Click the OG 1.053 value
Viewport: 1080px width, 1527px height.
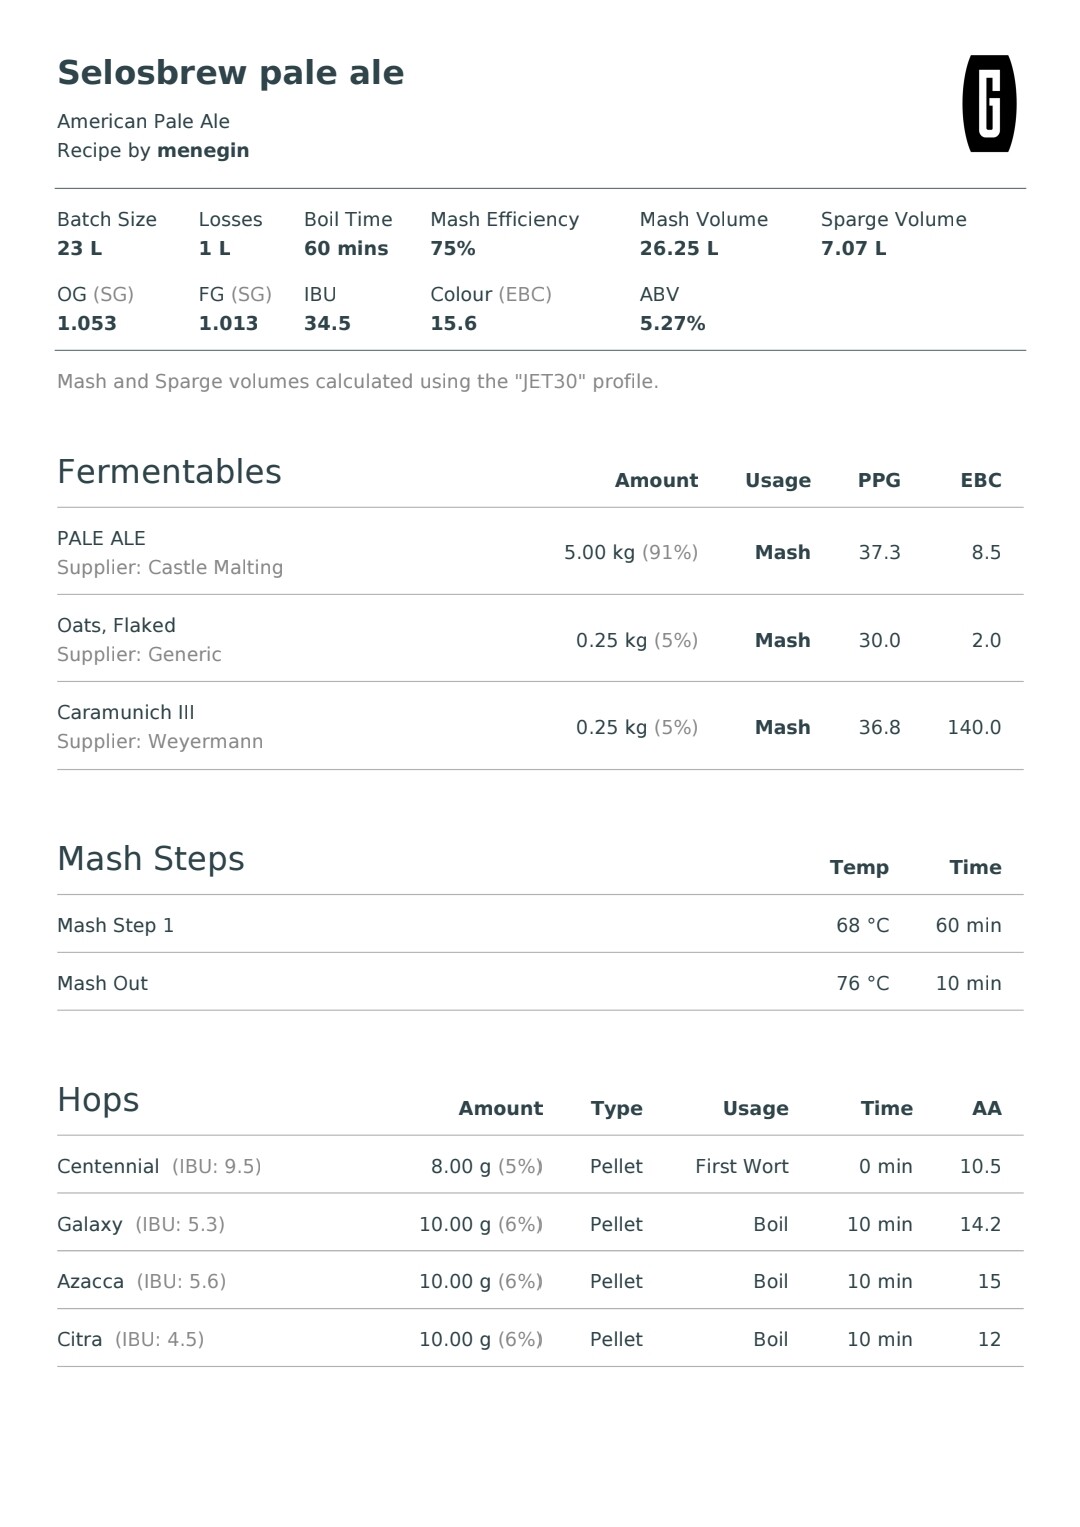point(87,324)
